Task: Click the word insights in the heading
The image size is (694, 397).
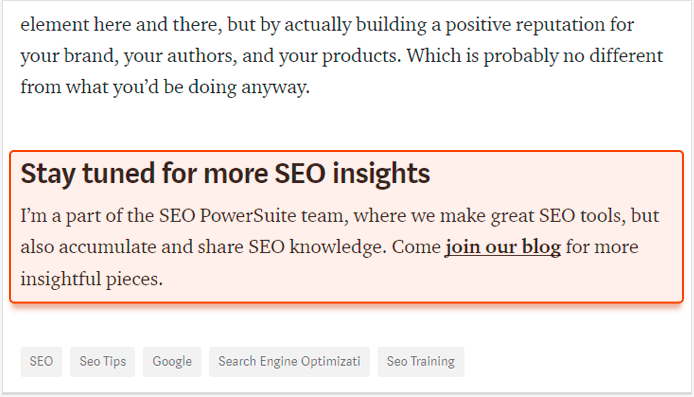Action: [x=381, y=173]
